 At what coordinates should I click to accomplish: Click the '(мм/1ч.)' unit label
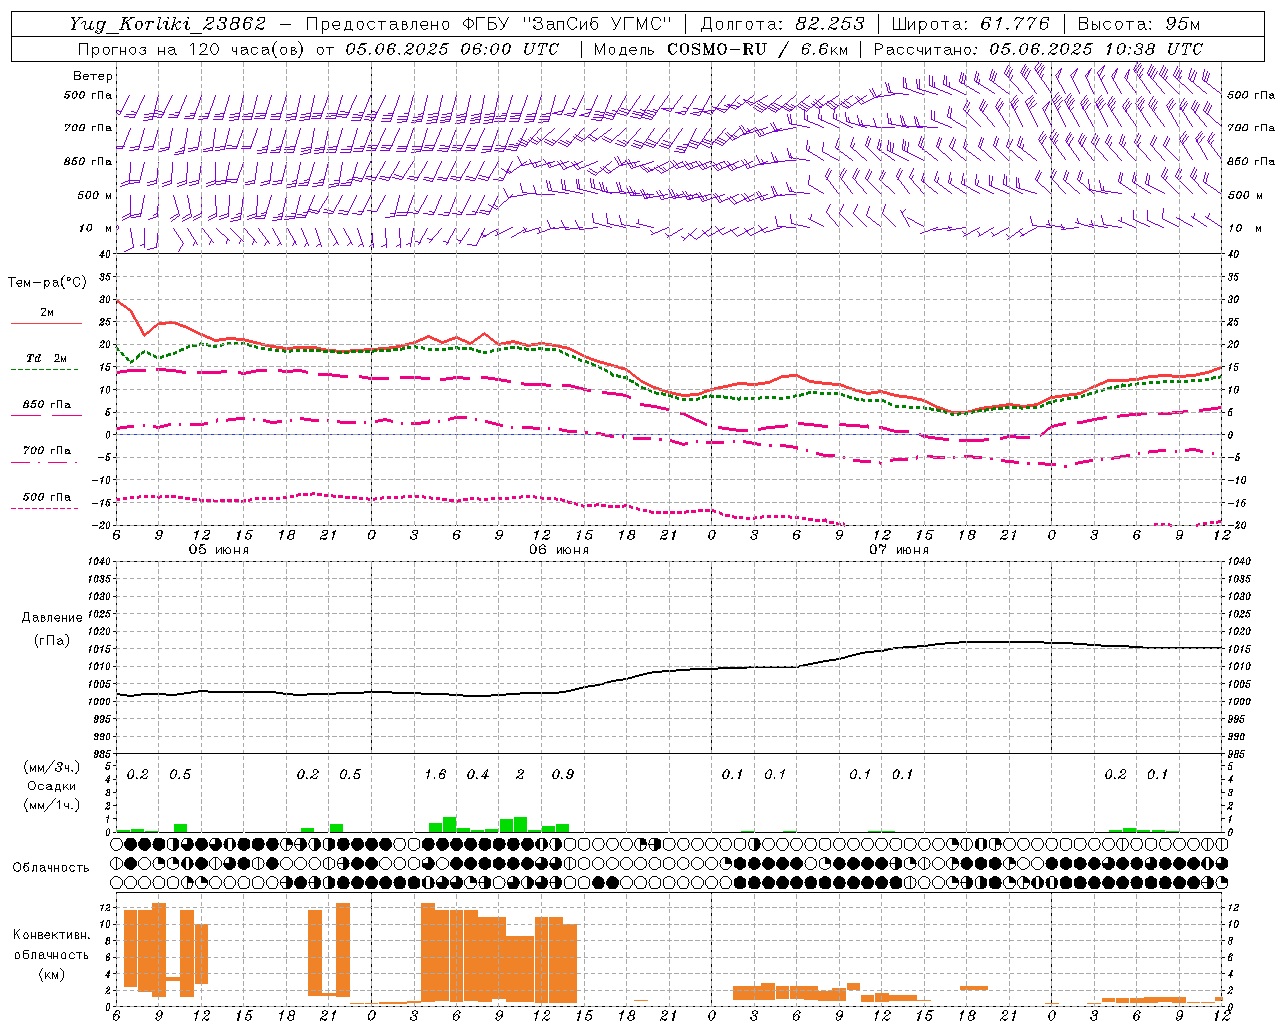tap(51, 805)
